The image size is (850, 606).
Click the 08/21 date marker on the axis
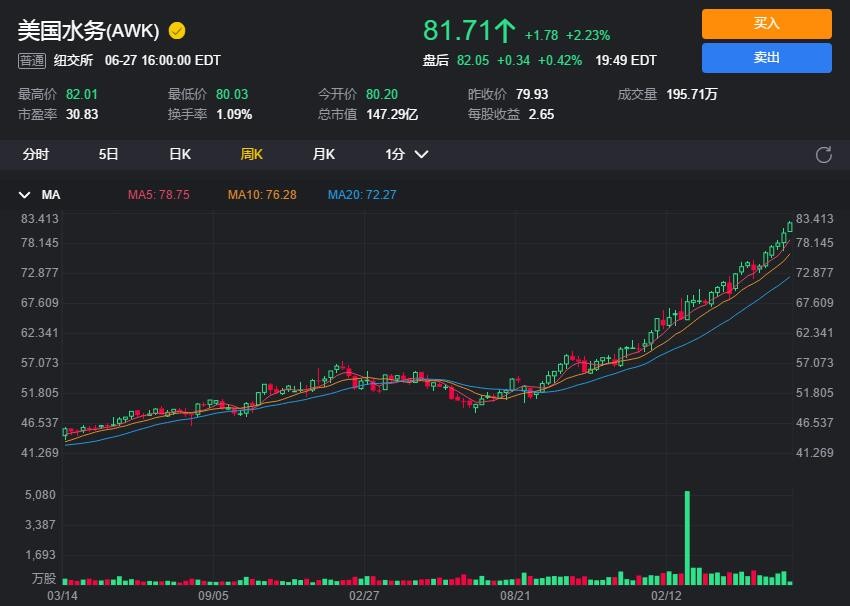pyautogui.click(x=515, y=595)
